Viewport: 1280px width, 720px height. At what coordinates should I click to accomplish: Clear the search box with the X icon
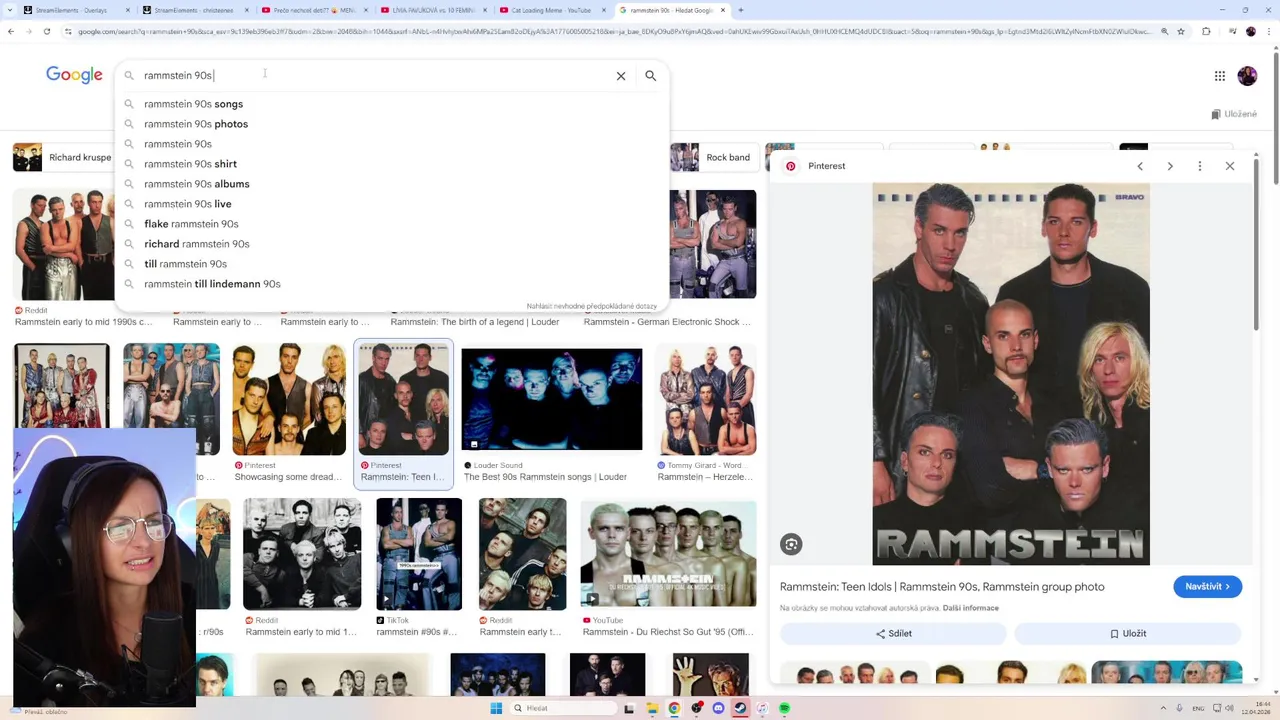click(621, 76)
